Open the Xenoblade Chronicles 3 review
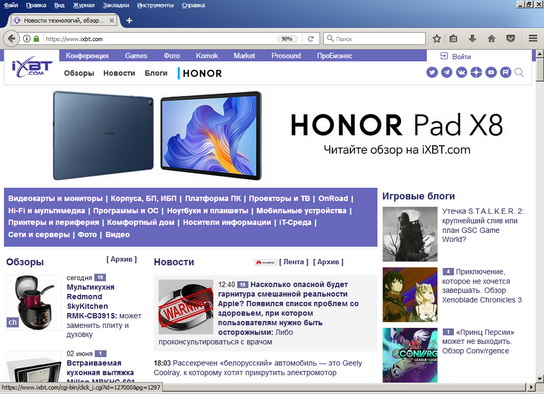 (482, 286)
